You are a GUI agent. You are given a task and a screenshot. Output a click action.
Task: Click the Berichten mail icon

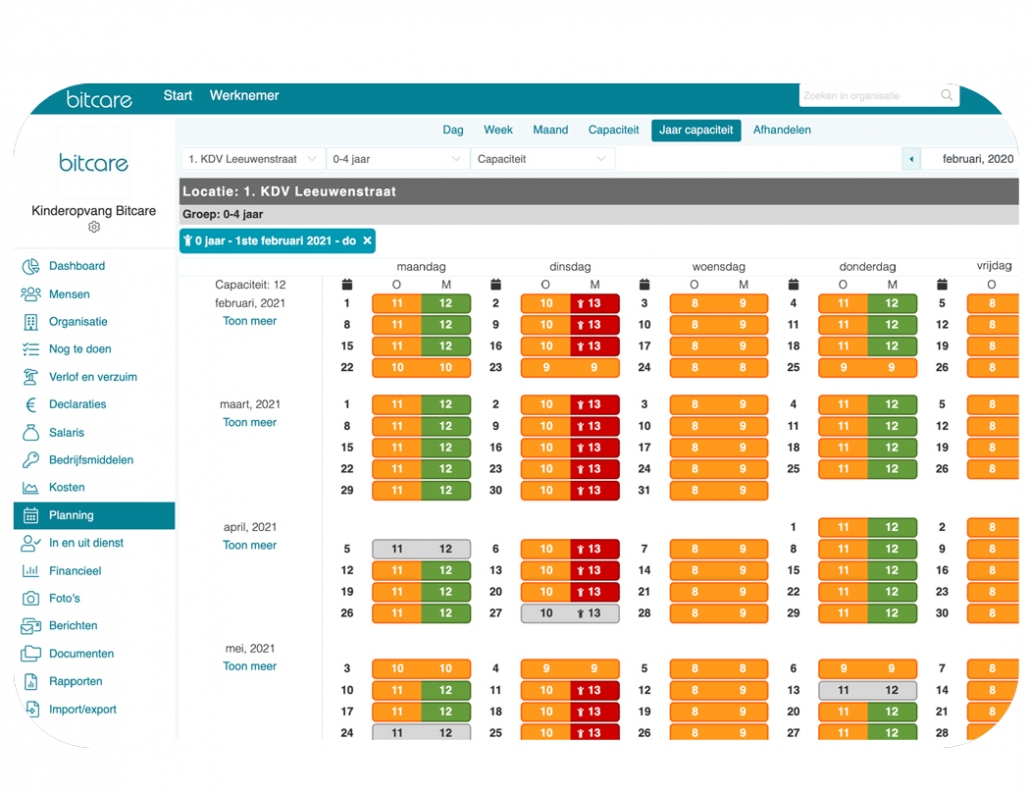(x=30, y=626)
